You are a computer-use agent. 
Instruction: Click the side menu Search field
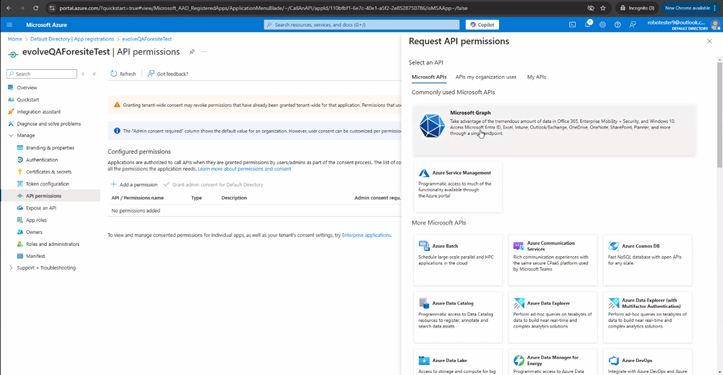(42, 74)
